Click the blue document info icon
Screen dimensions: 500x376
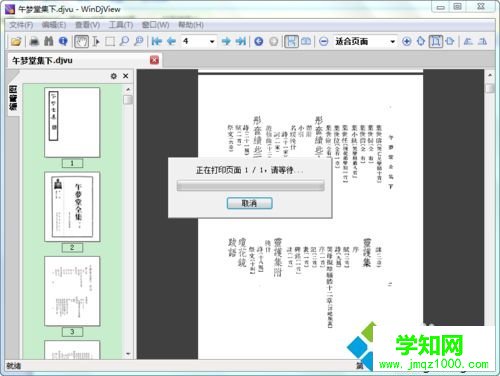point(63,41)
